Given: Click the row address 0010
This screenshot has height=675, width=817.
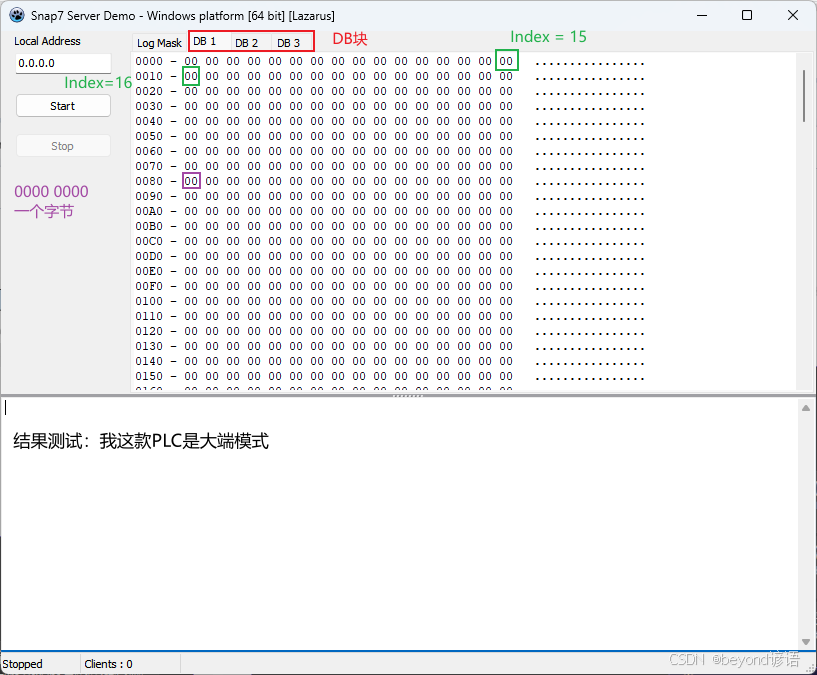Looking at the screenshot, I should (149, 76).
